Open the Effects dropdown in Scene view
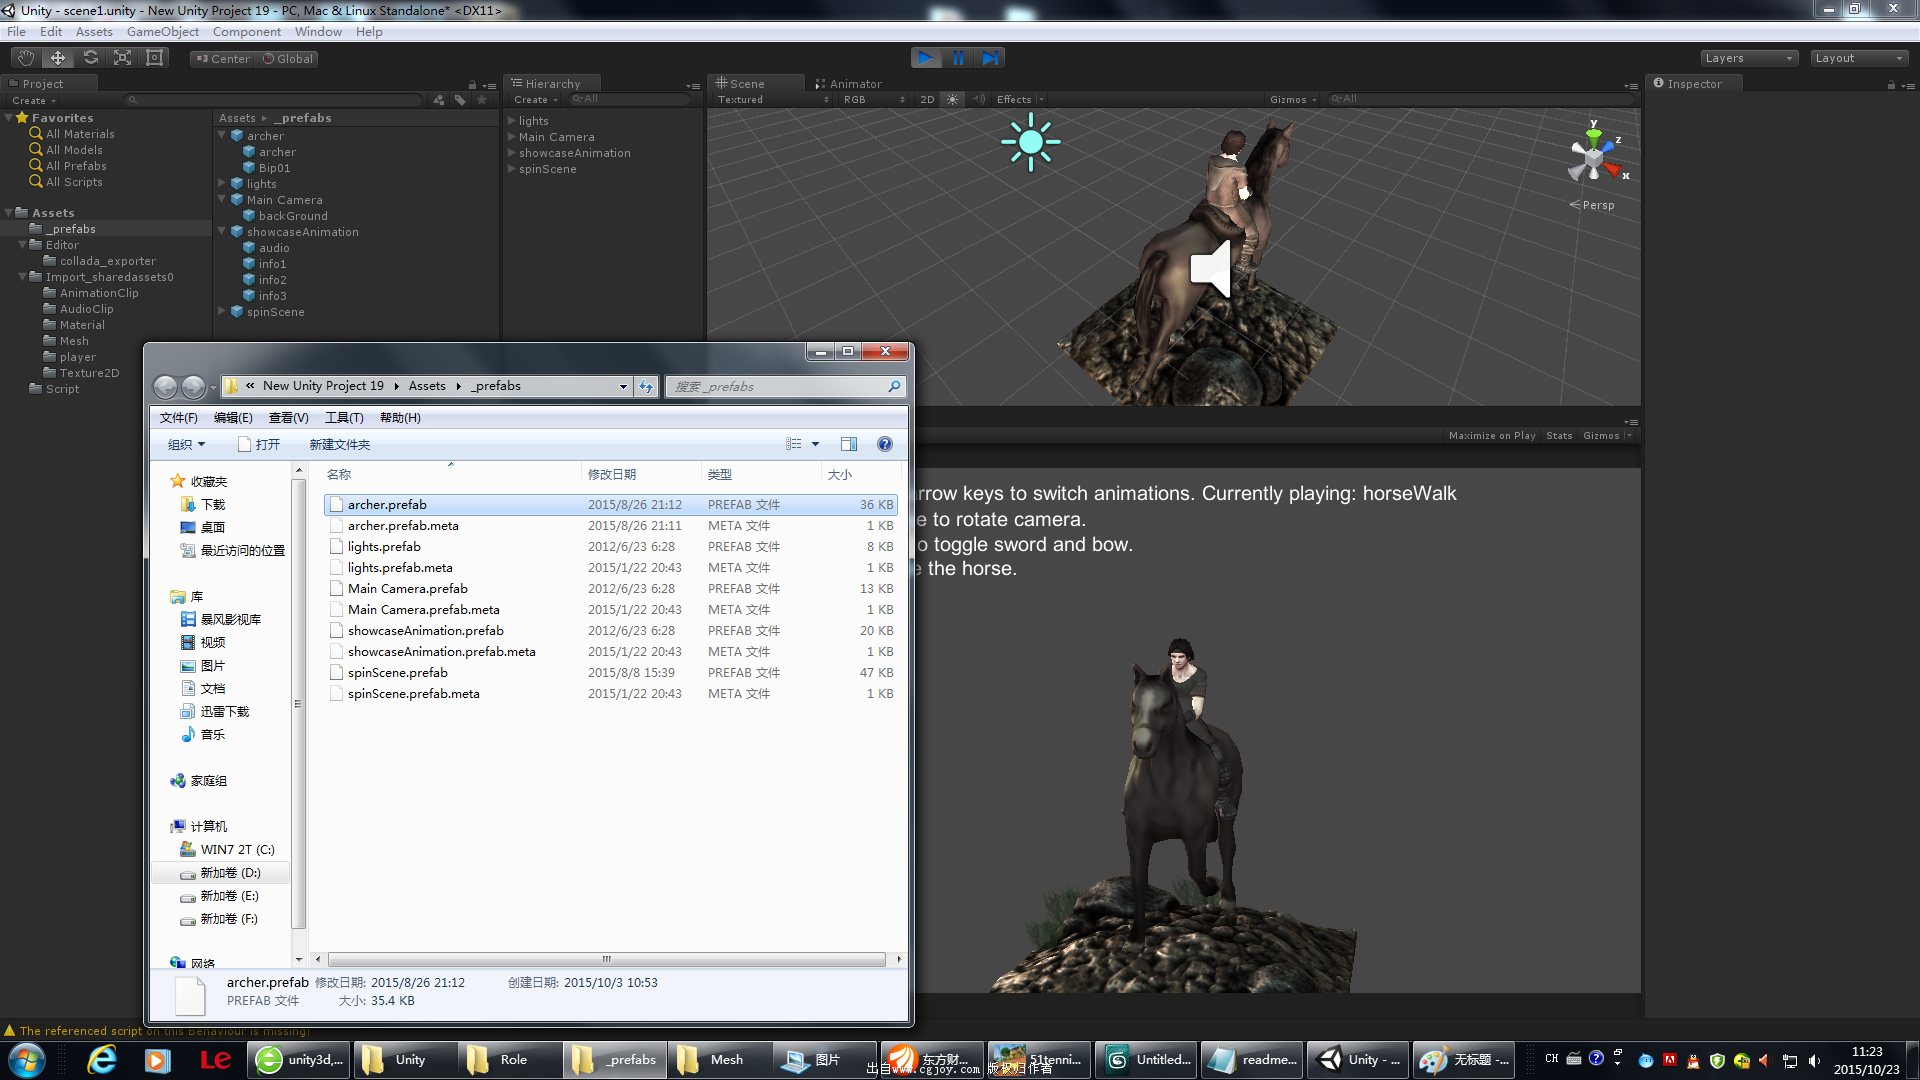Viewport: 1920px width, 1080px height. 1019,100
